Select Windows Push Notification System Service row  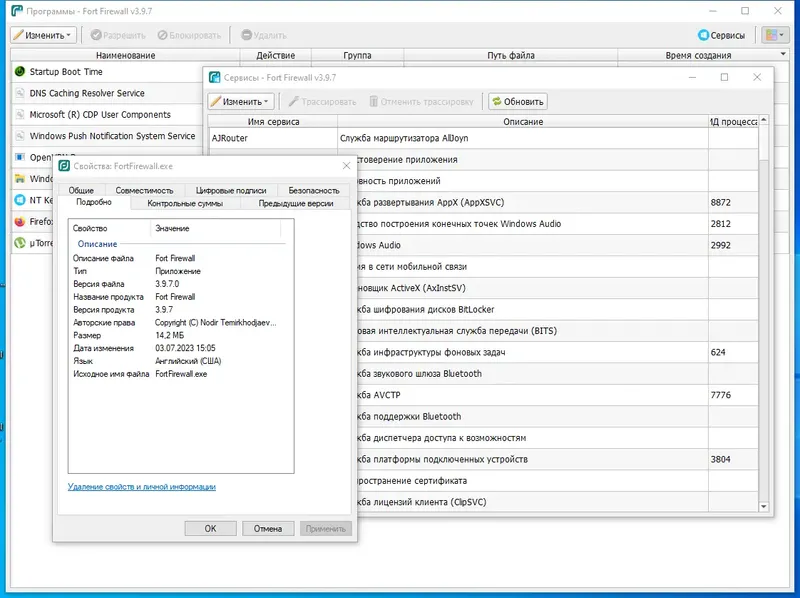107,136
